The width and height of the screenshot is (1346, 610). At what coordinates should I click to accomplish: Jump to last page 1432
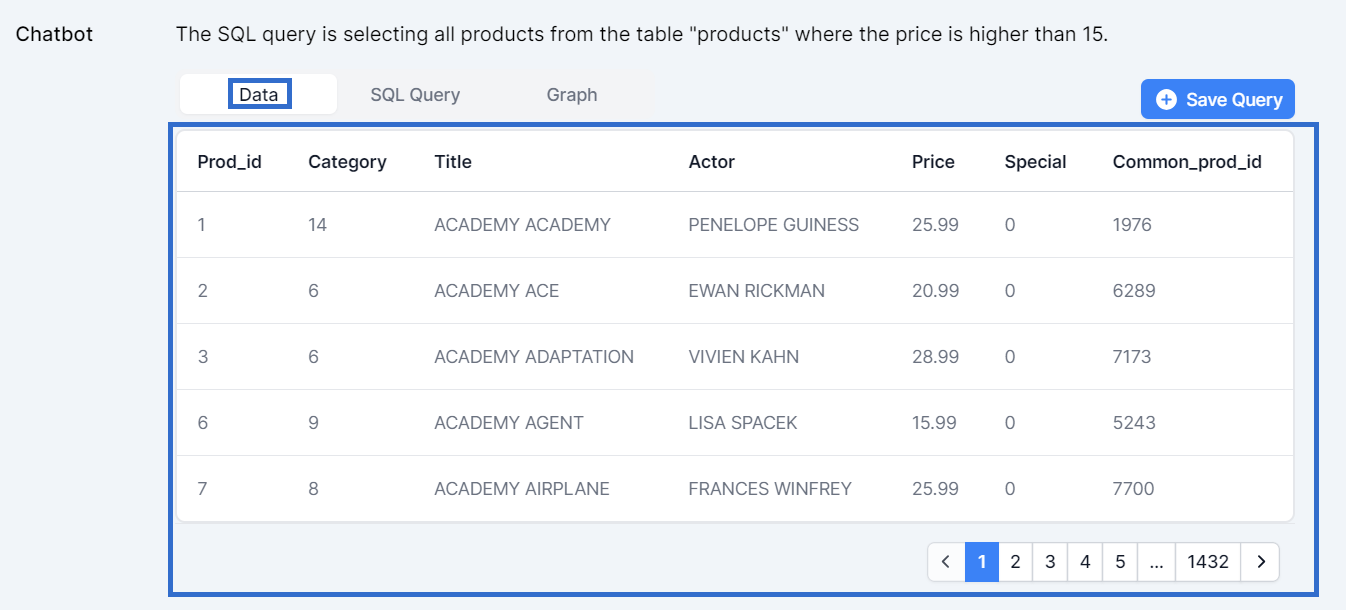1208,562
